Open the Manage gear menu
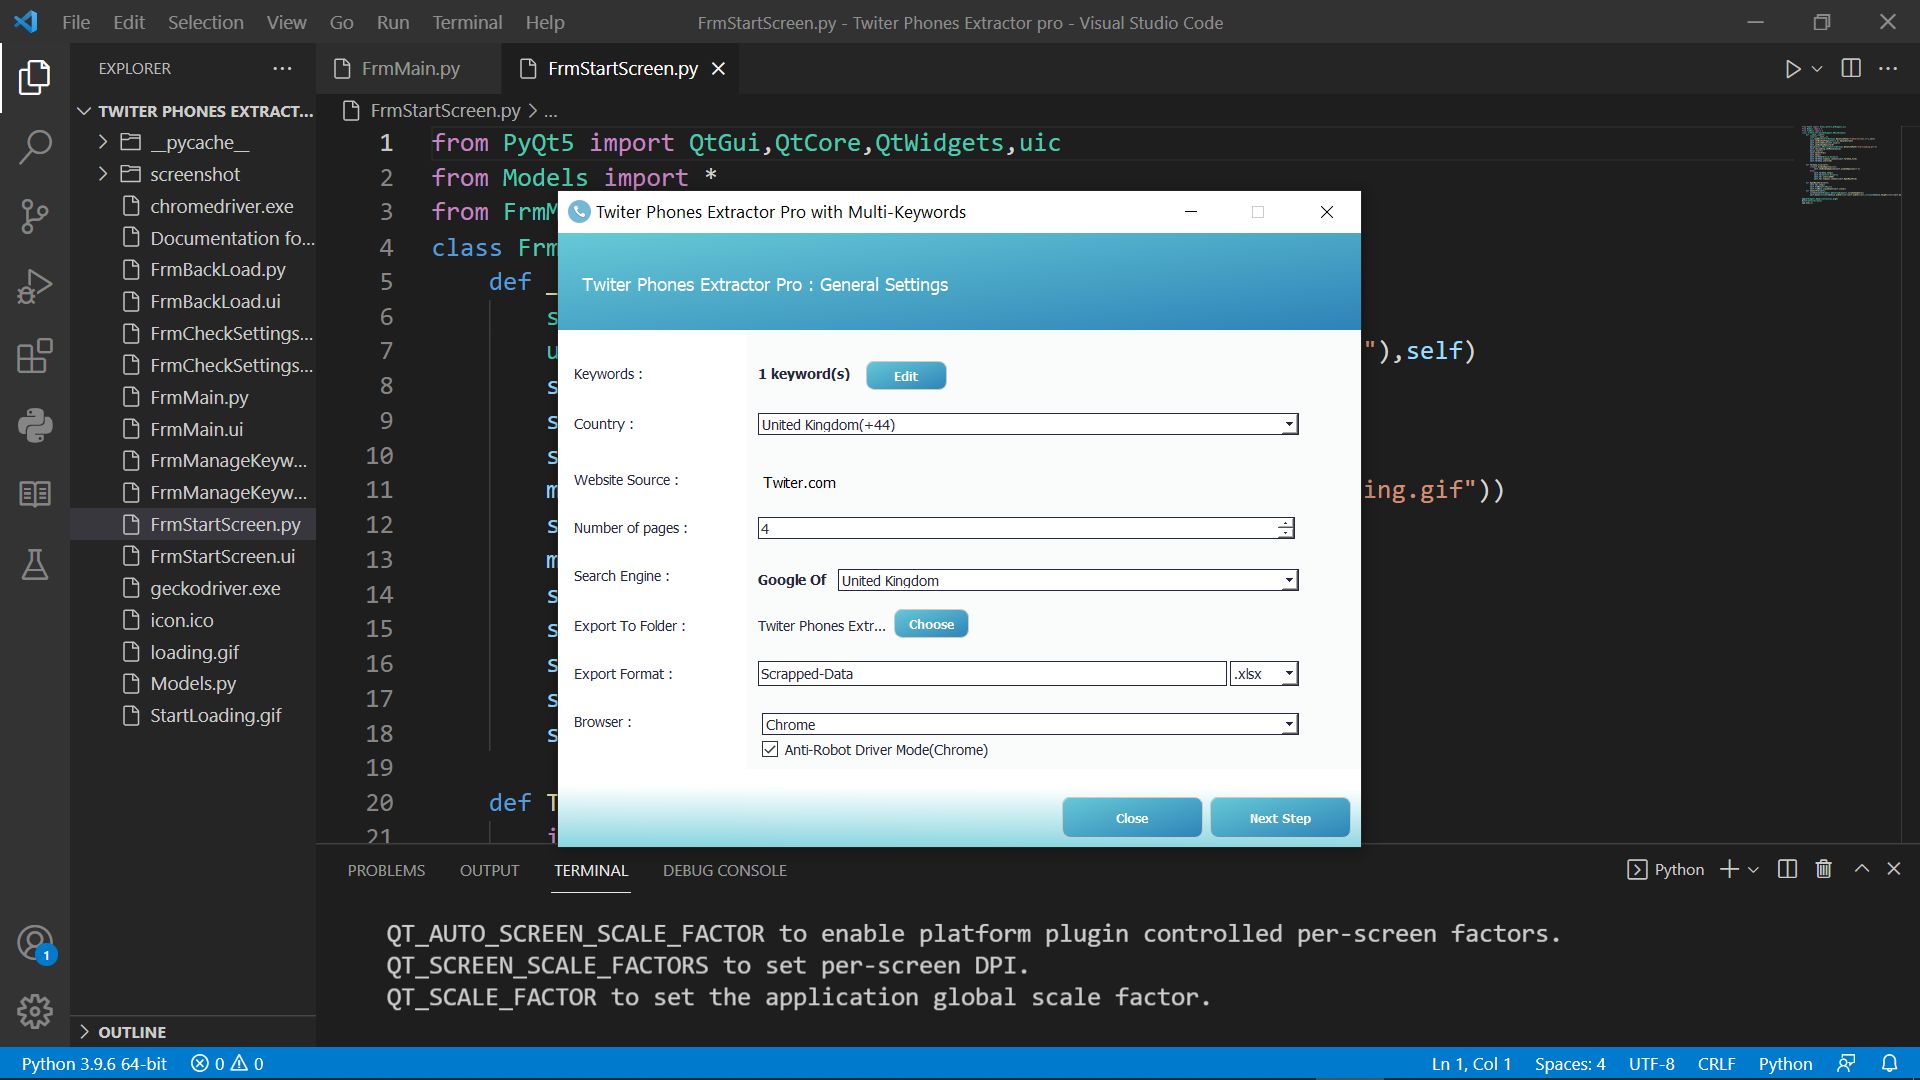Screen dimensions: 1920x1080 click(x=35, y=1012)
